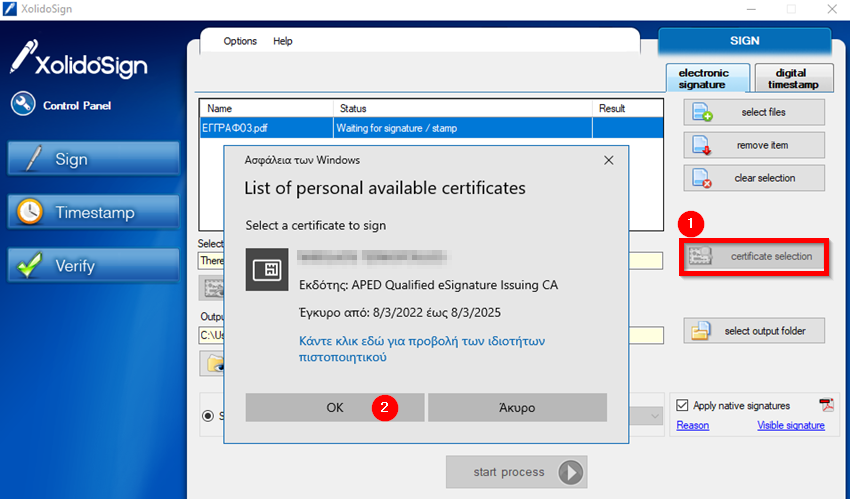Click the XolidoSign logo

coord(79,59)
